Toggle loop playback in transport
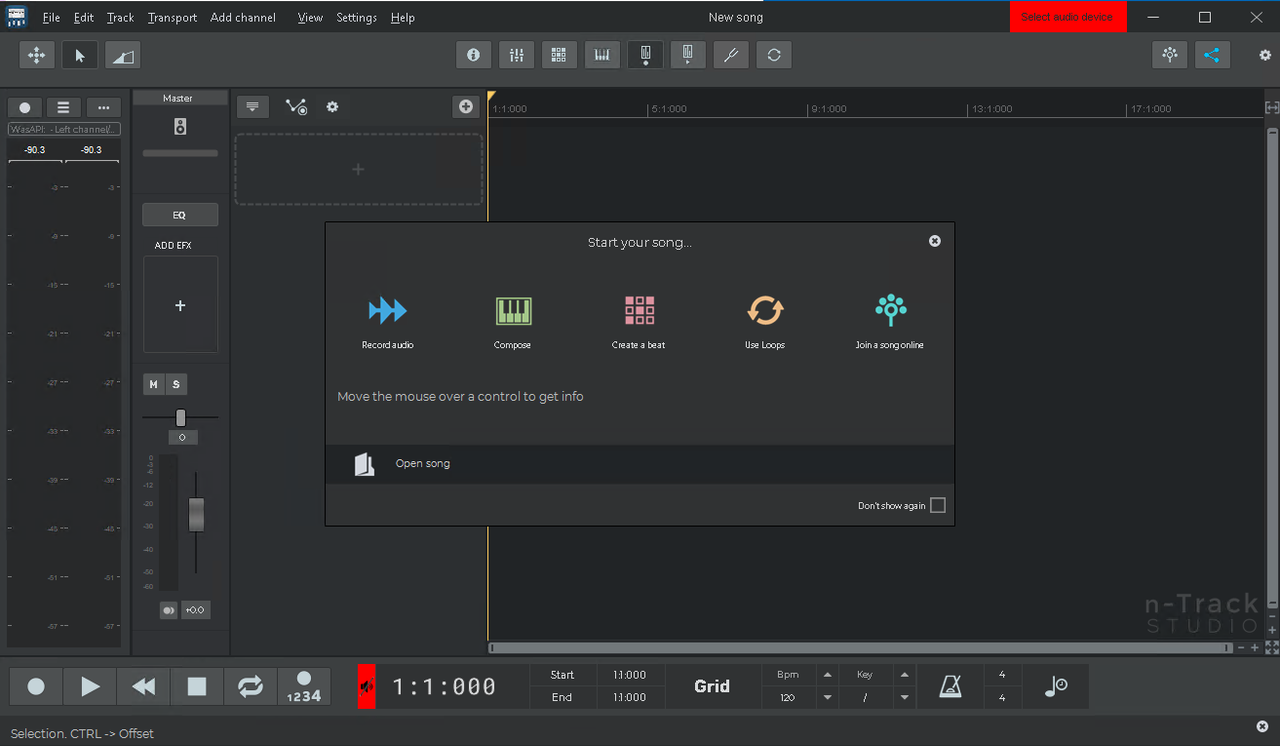The image size is (1280, 746). [x=250, y=686]
